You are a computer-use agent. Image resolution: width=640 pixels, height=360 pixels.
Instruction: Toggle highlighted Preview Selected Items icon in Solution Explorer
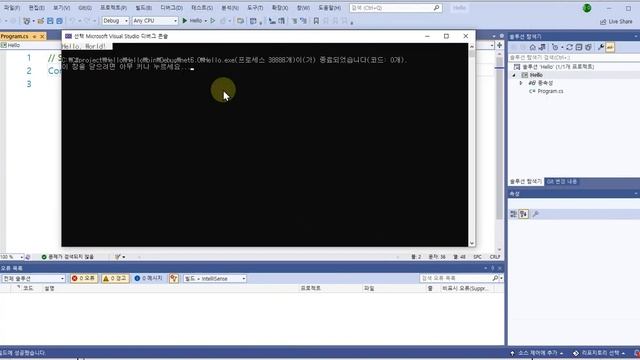click(610, 47)
